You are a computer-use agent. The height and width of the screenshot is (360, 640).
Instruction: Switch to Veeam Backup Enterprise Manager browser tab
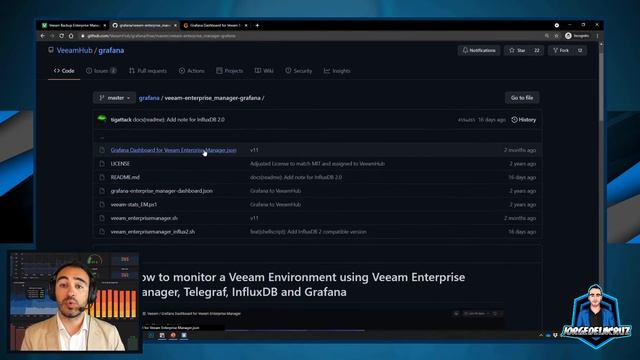coord(73,25)
